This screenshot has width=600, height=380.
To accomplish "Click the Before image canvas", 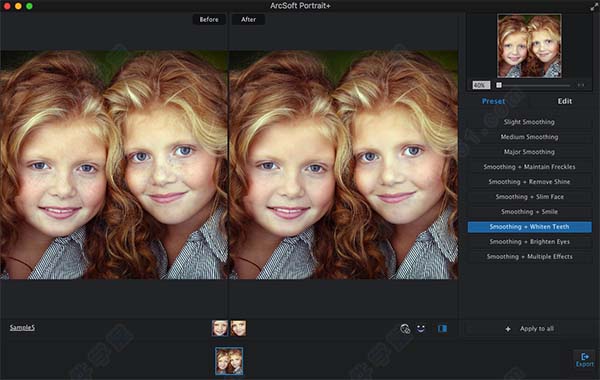I will (114, 165).
